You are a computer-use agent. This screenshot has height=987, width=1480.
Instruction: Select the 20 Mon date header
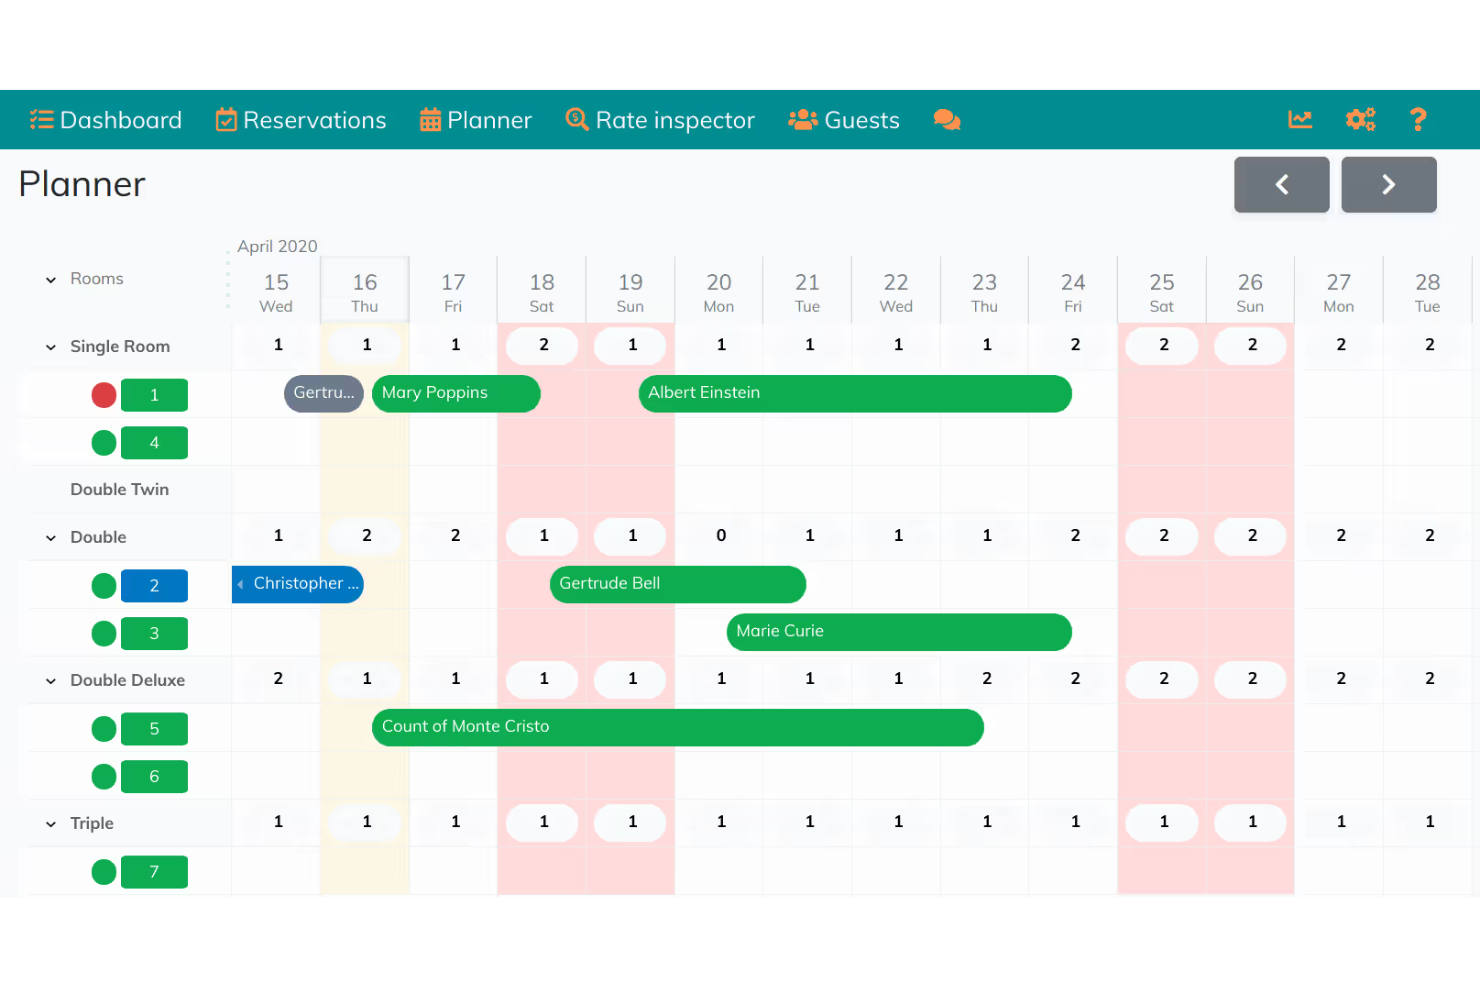(x=719, y=292)
